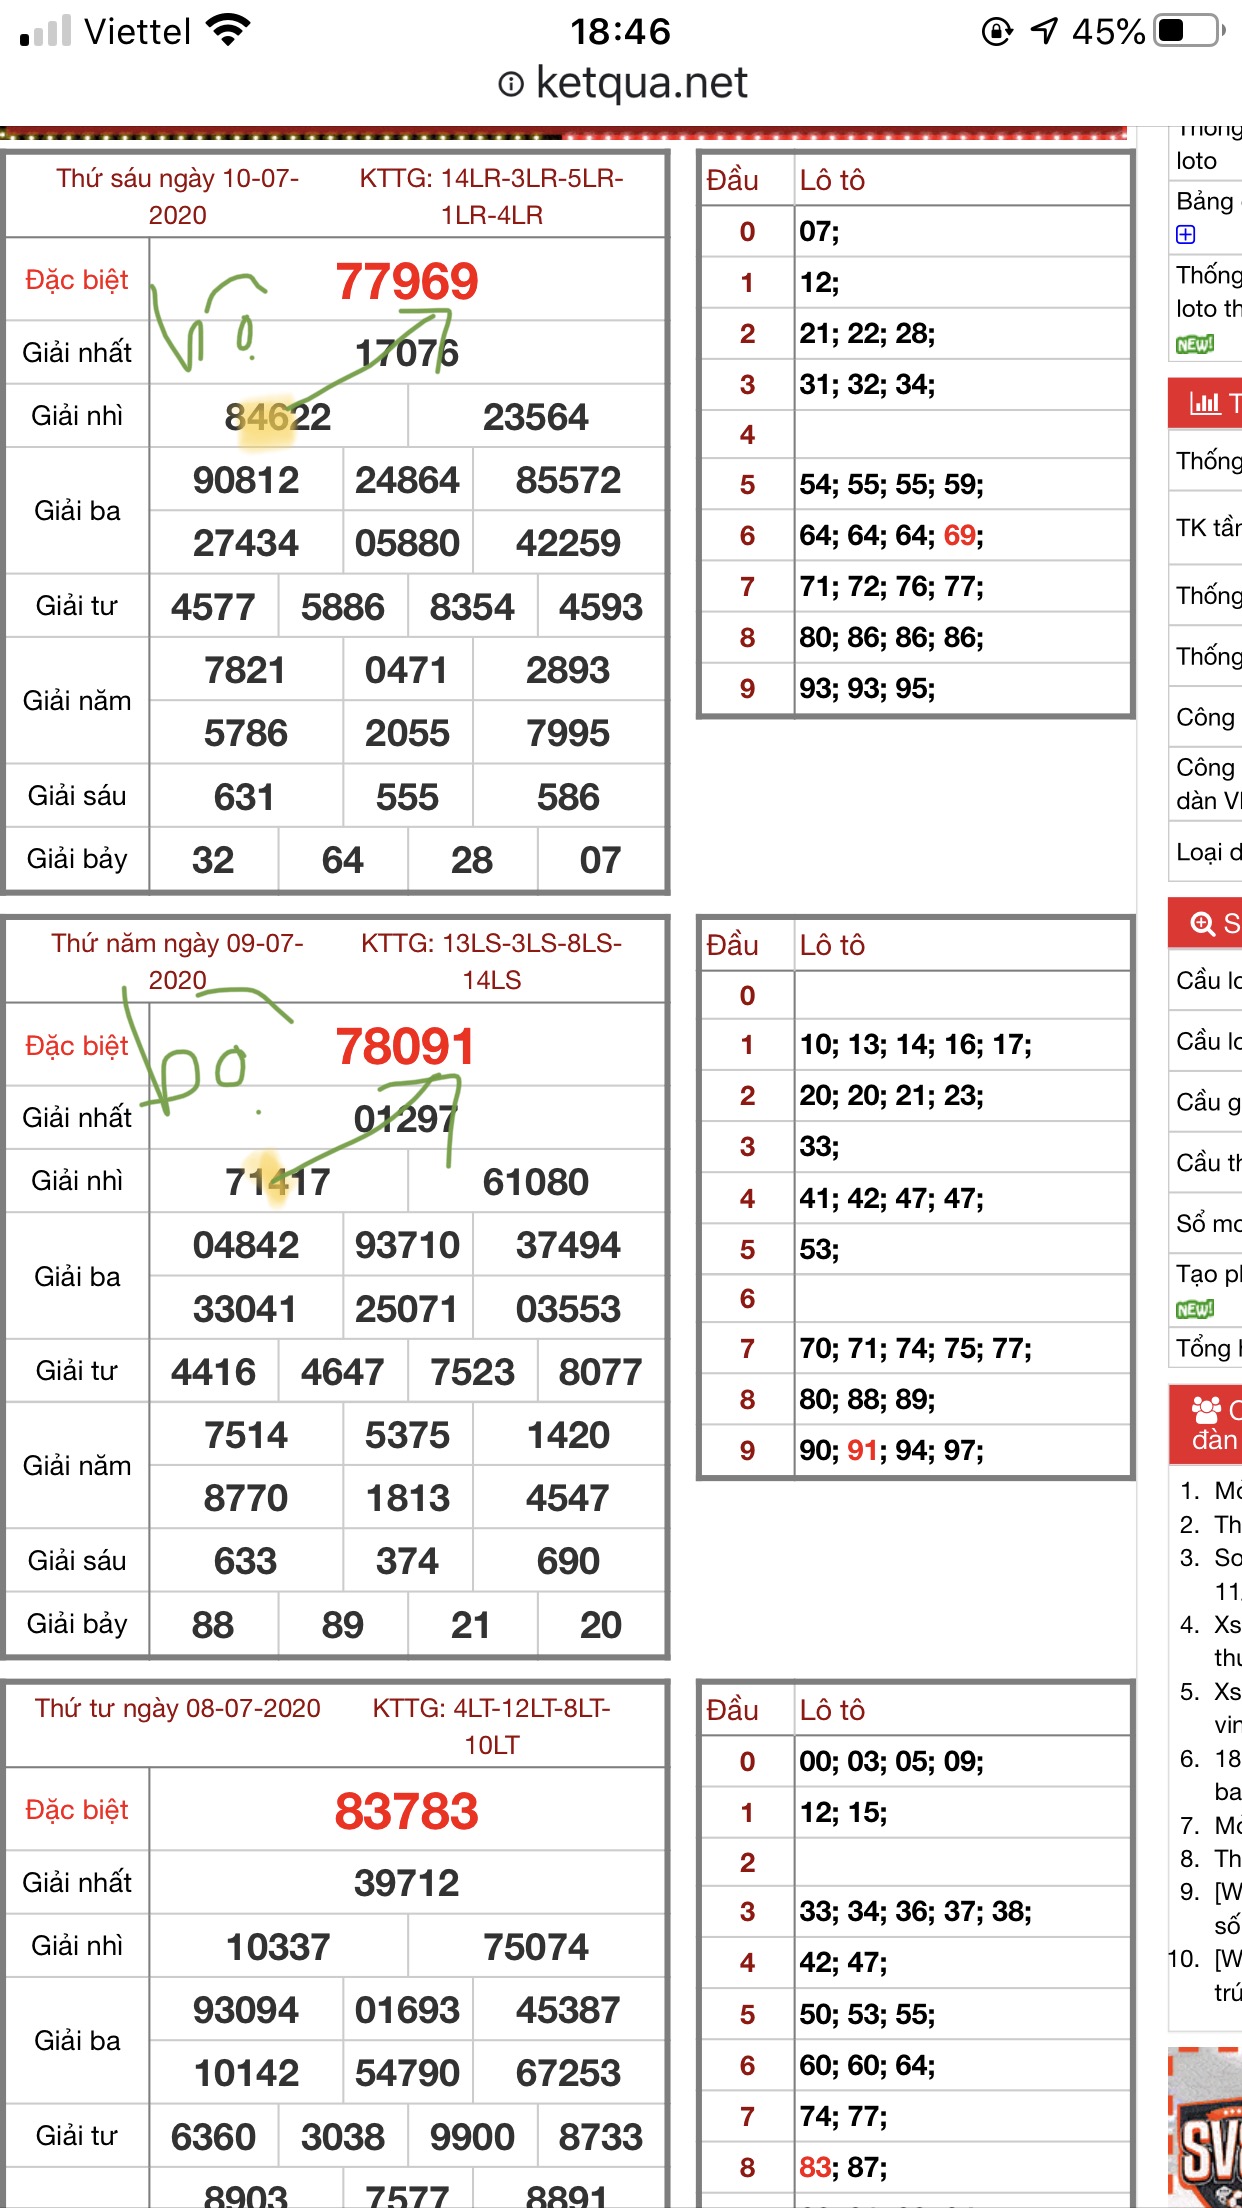Open the SV advertisement thumbnail
1242x2208 pixels.
tap(1205, 2128)
